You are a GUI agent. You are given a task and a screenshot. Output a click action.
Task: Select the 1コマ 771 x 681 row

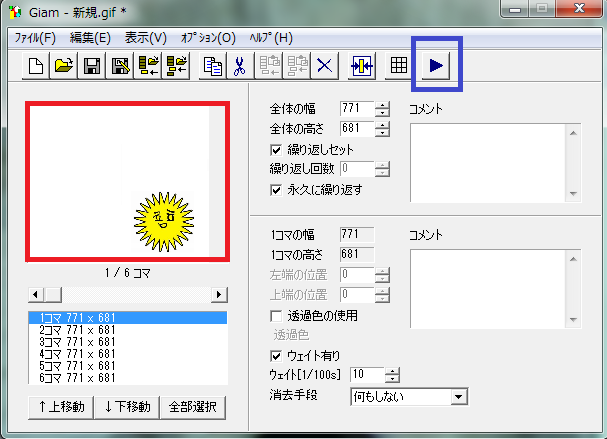pos(128,318)
